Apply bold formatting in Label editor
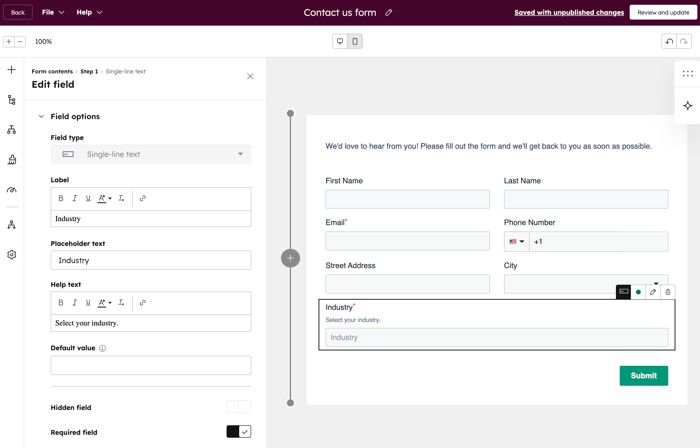 pos(61,198)
